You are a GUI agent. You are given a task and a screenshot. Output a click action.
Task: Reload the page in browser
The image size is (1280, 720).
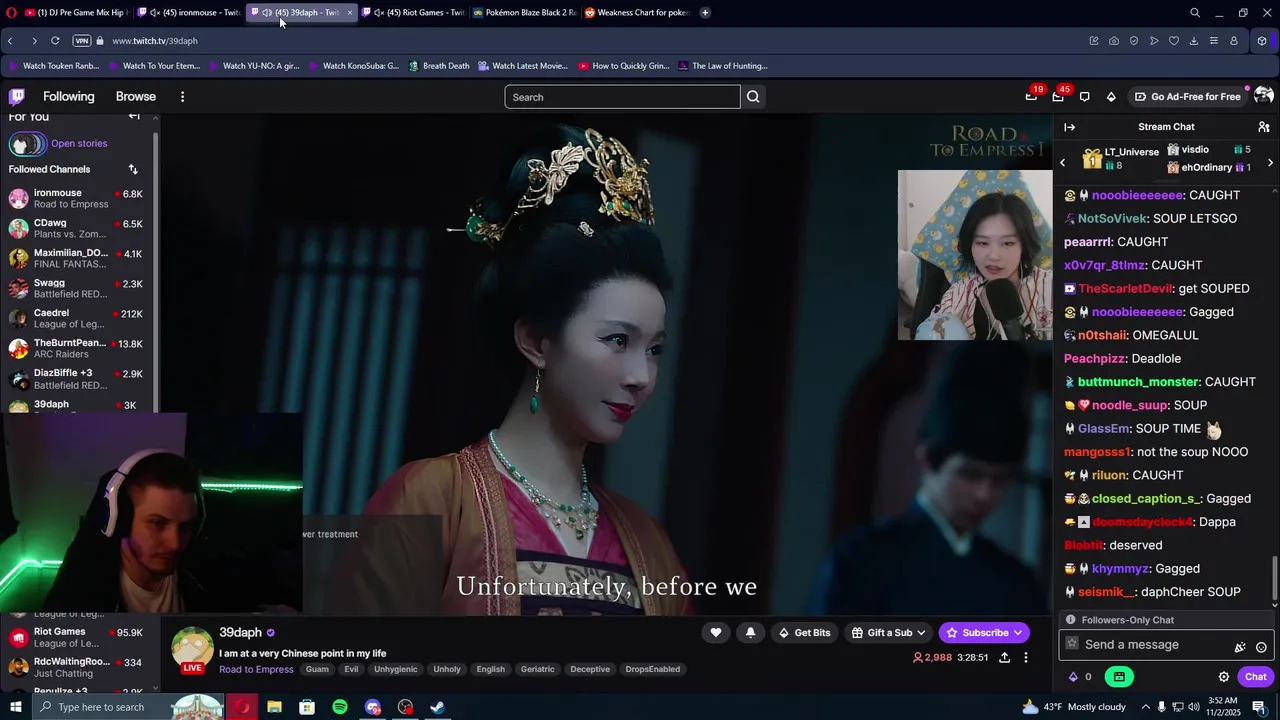click(55, 41)
